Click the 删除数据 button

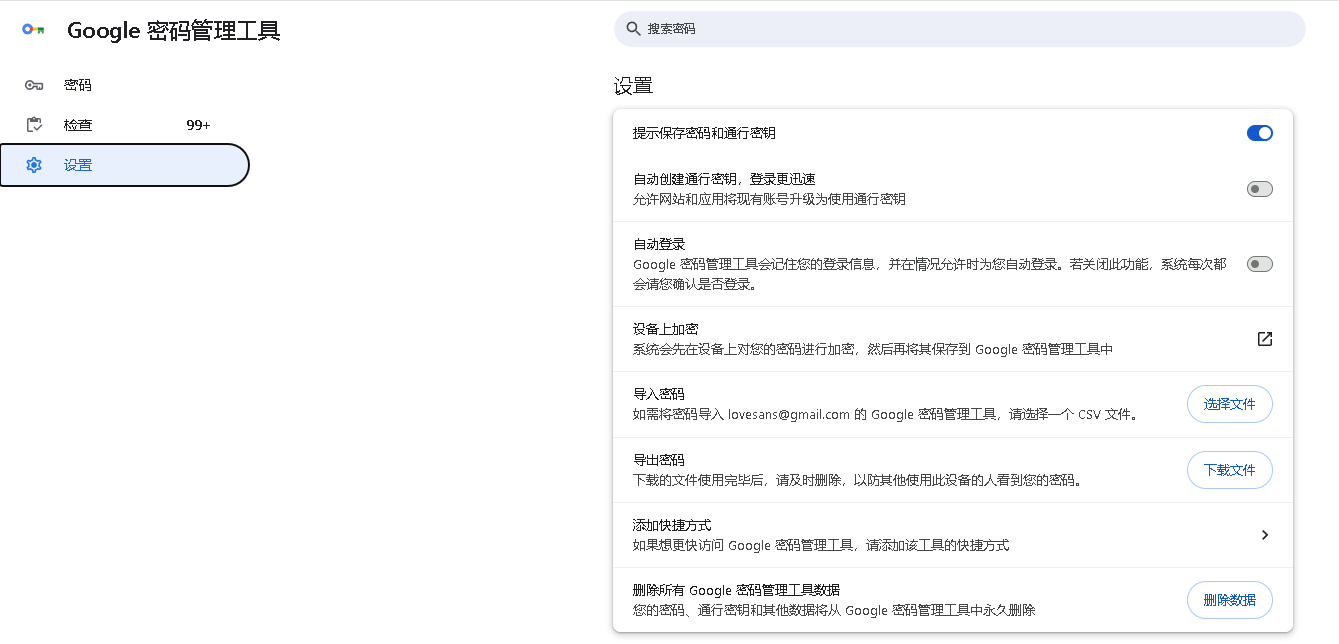(x=1230, y=600)
